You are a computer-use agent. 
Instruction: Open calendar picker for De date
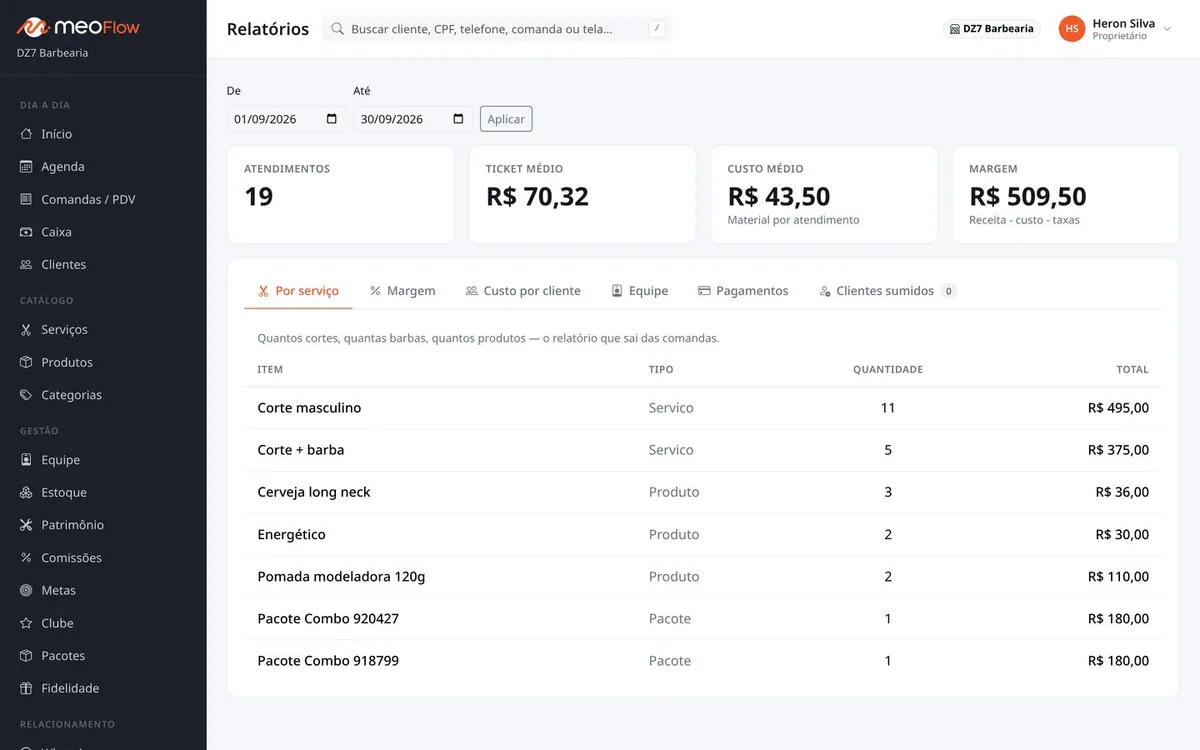point(332,119)
